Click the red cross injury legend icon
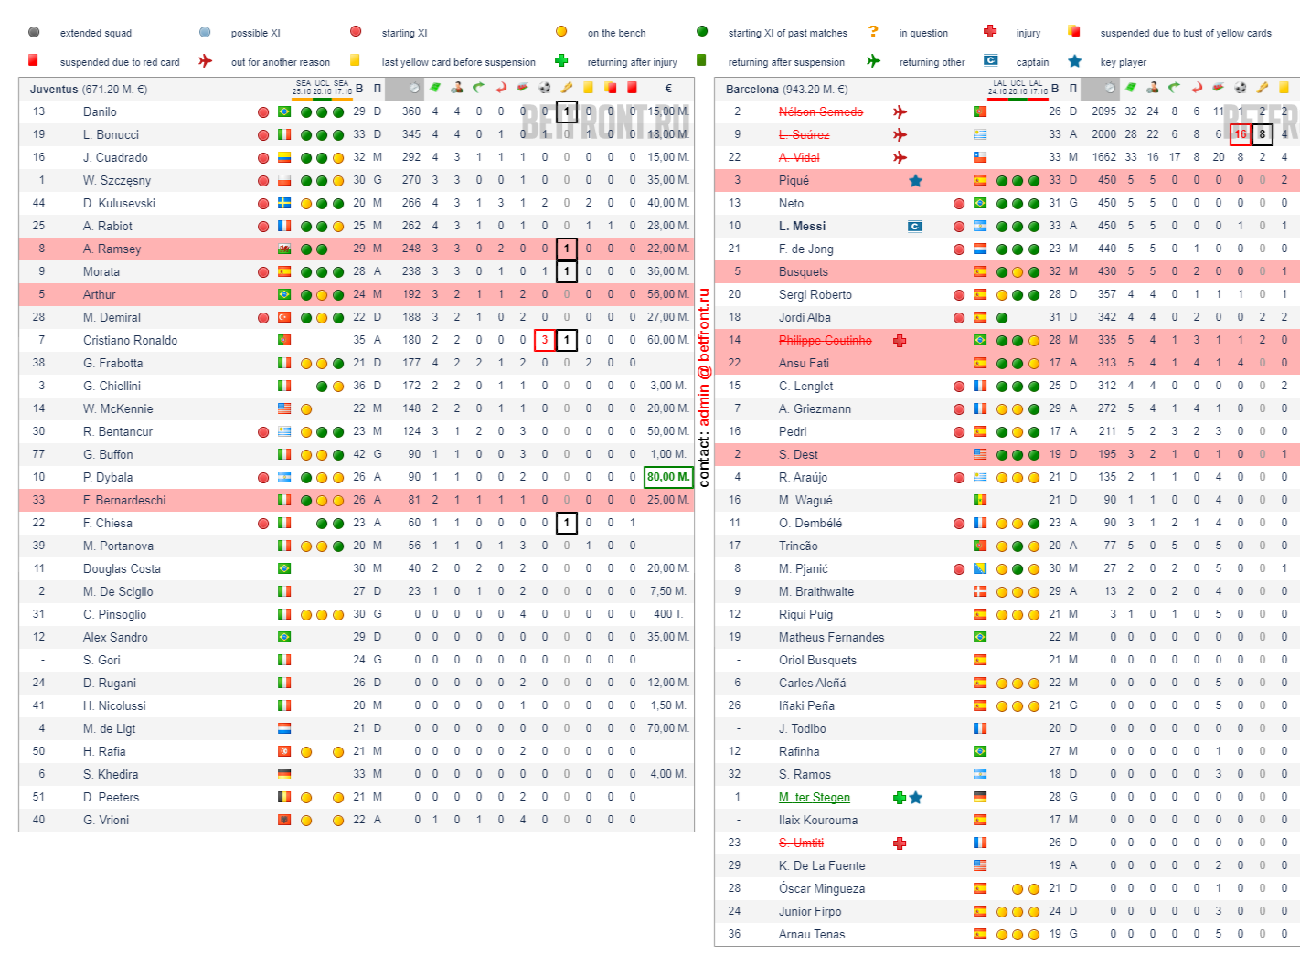 tap(990, 32)
